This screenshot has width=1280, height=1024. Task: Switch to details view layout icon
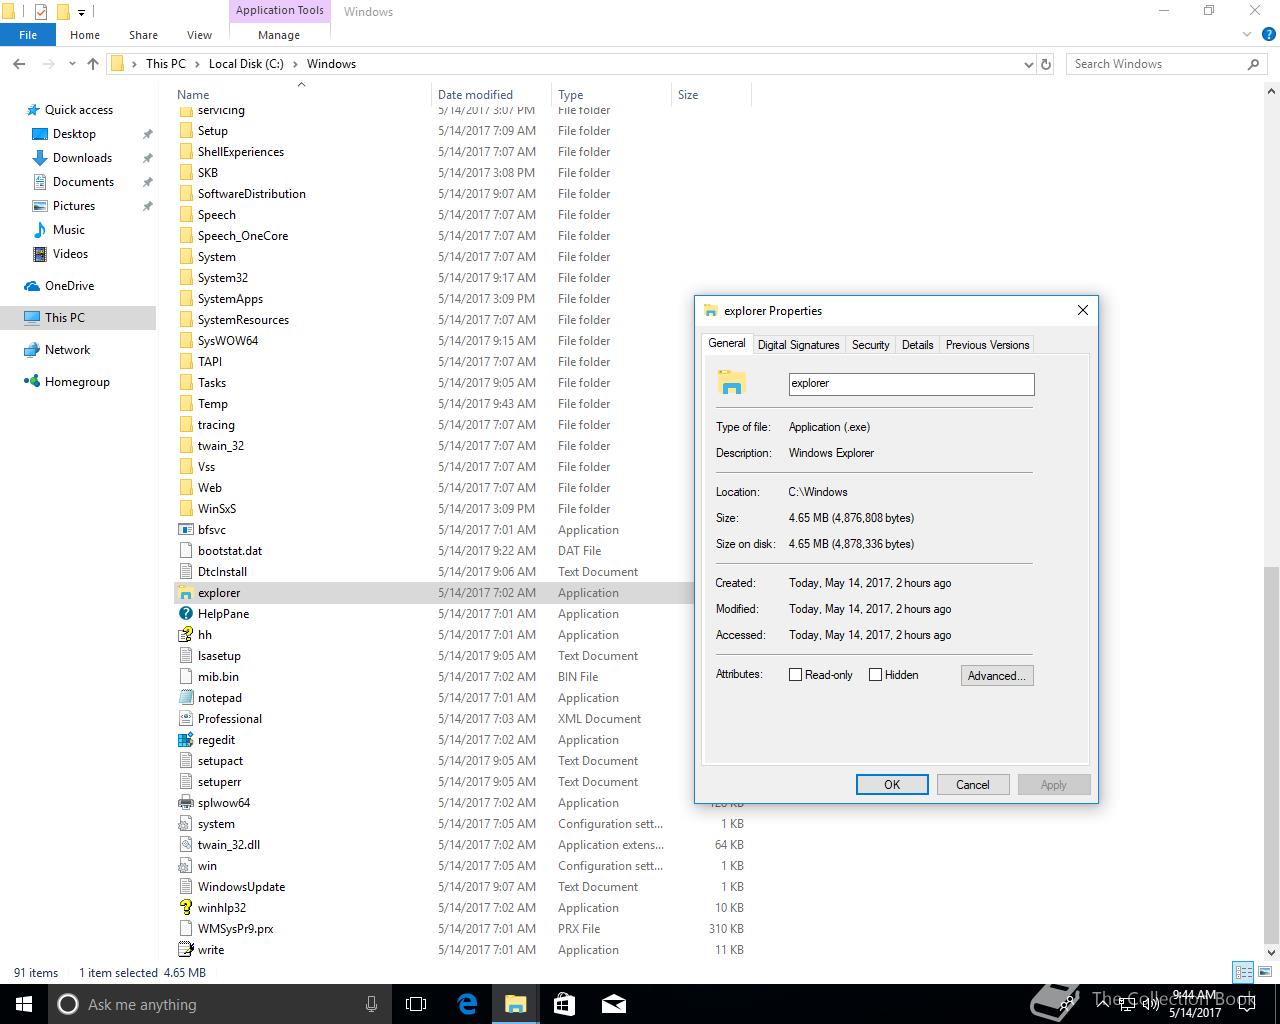pos(1243,972)
